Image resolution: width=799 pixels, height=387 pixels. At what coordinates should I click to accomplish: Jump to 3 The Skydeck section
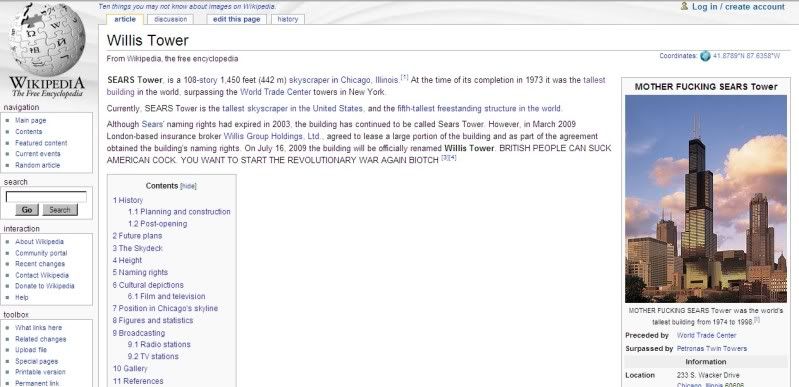[138, 248]
